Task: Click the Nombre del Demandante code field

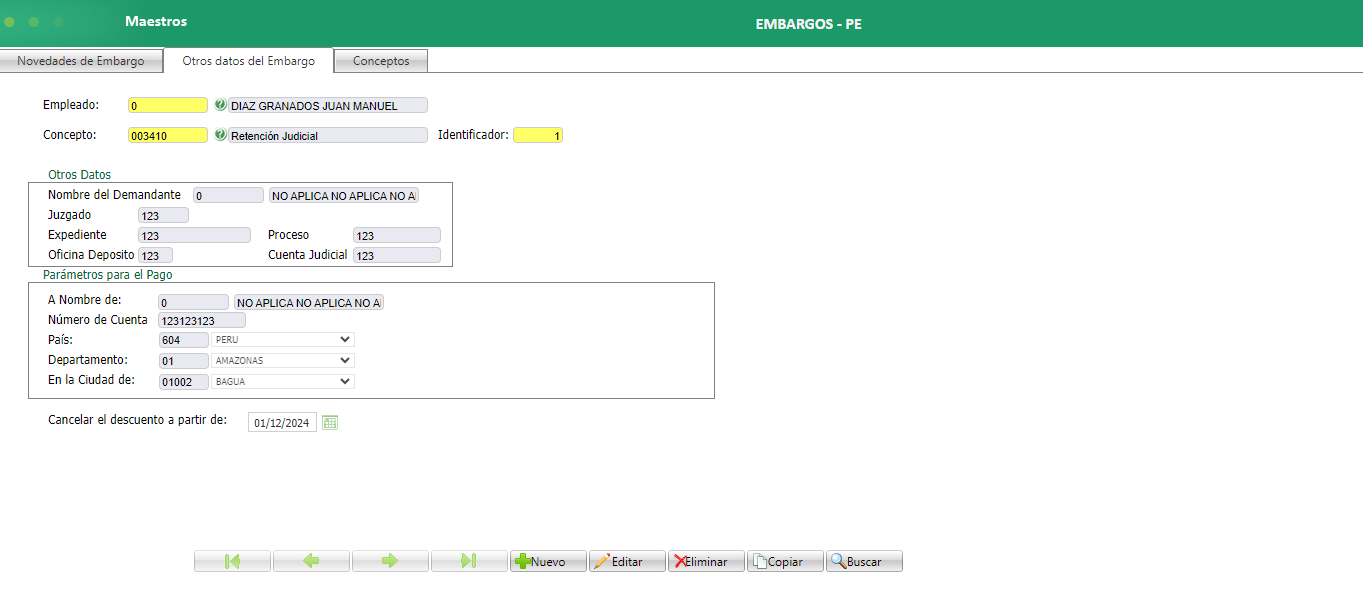Action: tap(229, 196)
